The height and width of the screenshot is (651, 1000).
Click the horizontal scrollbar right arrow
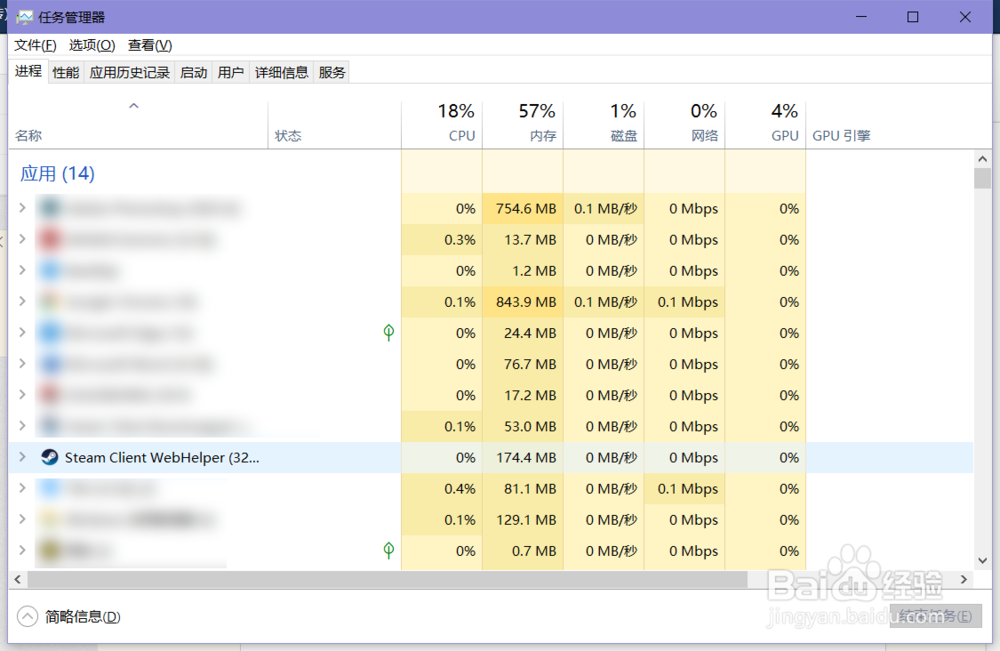(x=964, y=579)
